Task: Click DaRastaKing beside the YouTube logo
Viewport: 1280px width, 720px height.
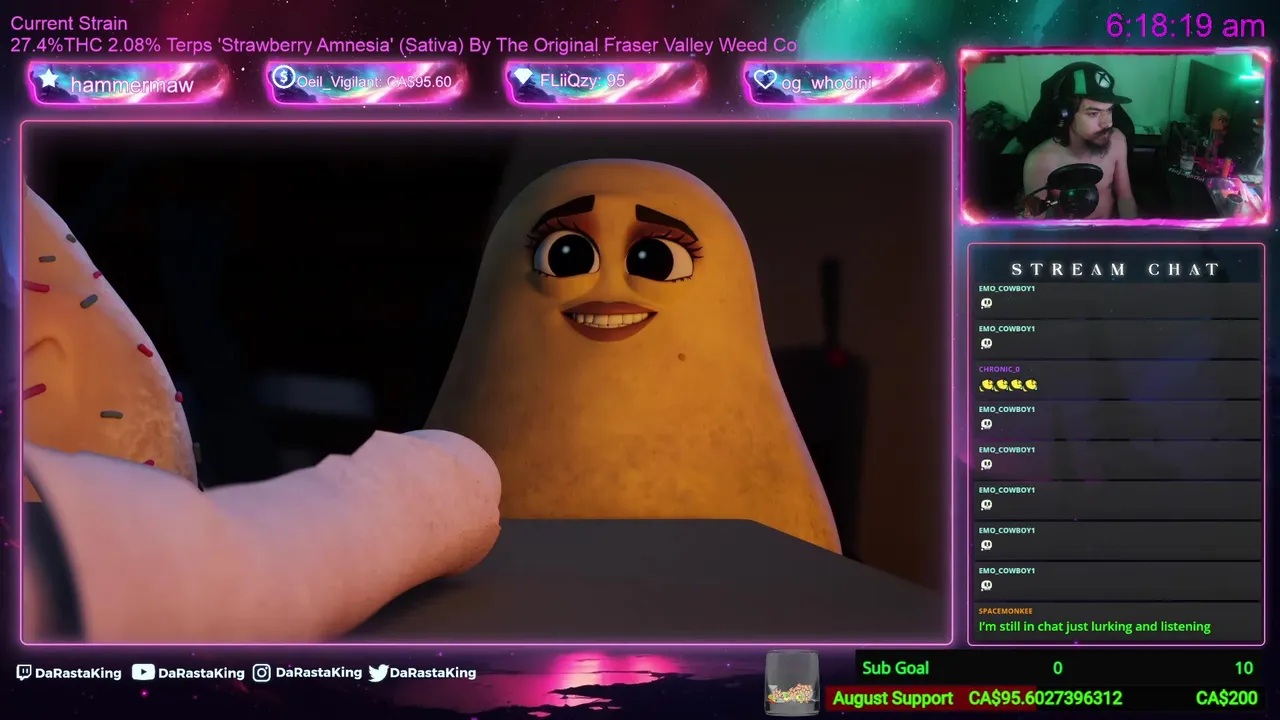Action: (201, 673)
